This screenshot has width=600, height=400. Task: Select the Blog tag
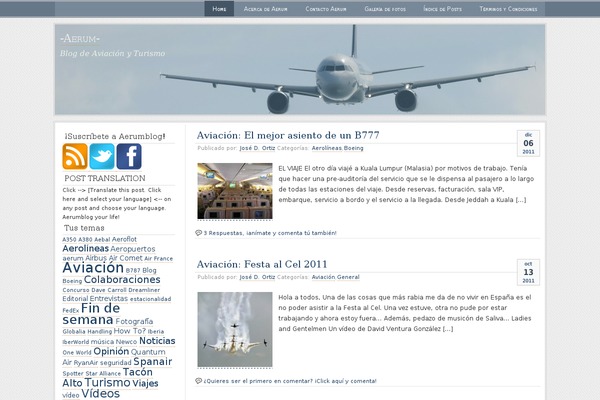[x=149, y=270]
